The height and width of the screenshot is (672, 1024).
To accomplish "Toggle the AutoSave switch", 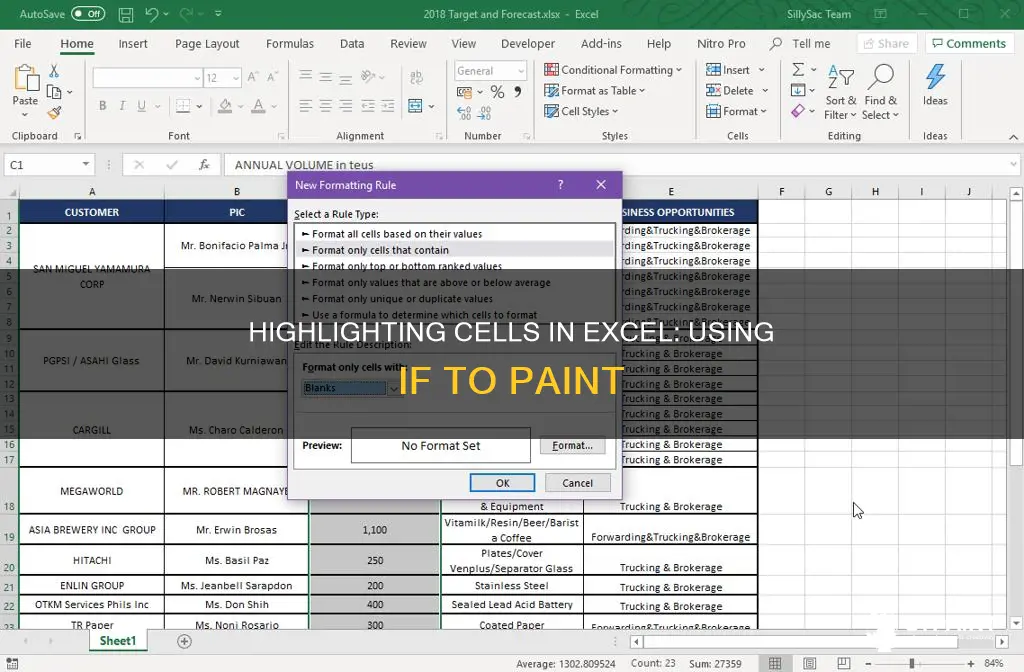I will (x=88, y=14).
